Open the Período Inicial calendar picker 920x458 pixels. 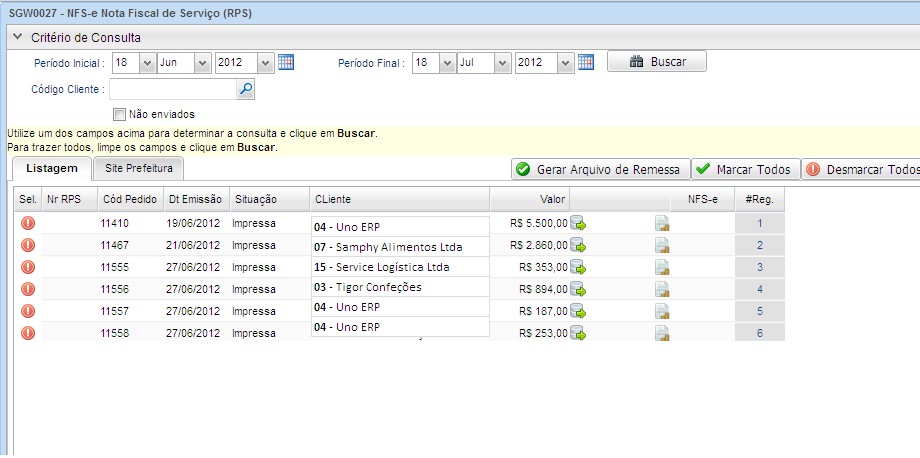(286, 62)
